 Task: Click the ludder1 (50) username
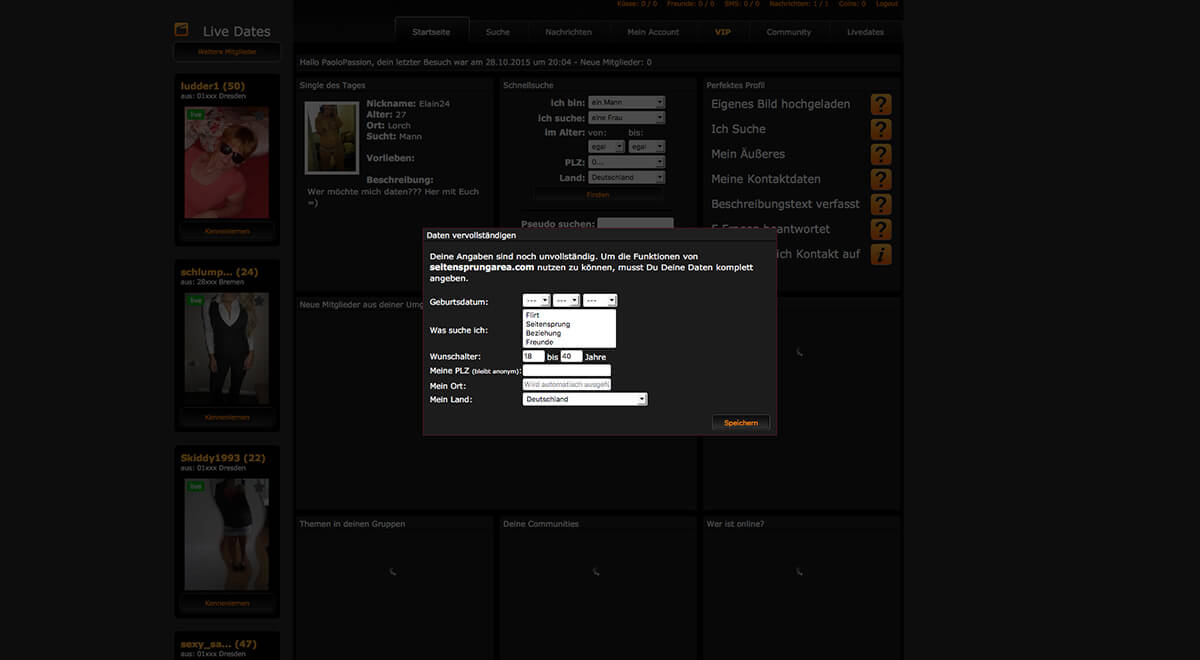[x=213, y=86]
